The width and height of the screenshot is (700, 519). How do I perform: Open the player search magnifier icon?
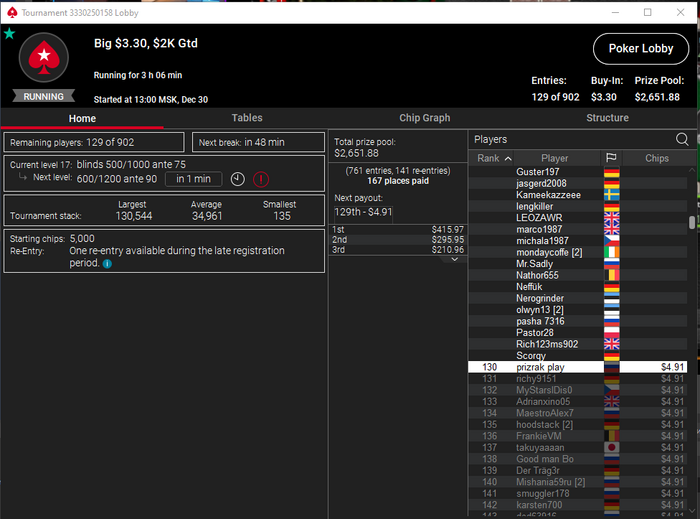(x=682, y=139)
